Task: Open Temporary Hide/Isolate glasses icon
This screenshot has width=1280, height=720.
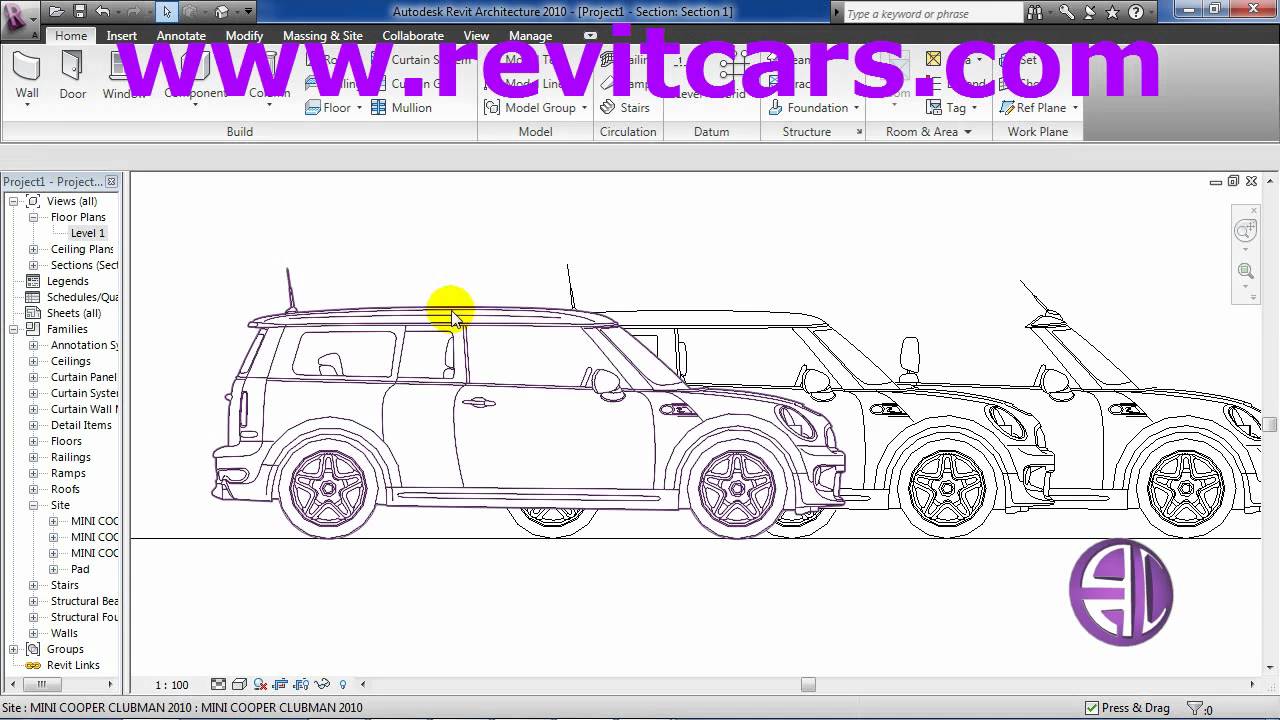Action: click(322, 685)
